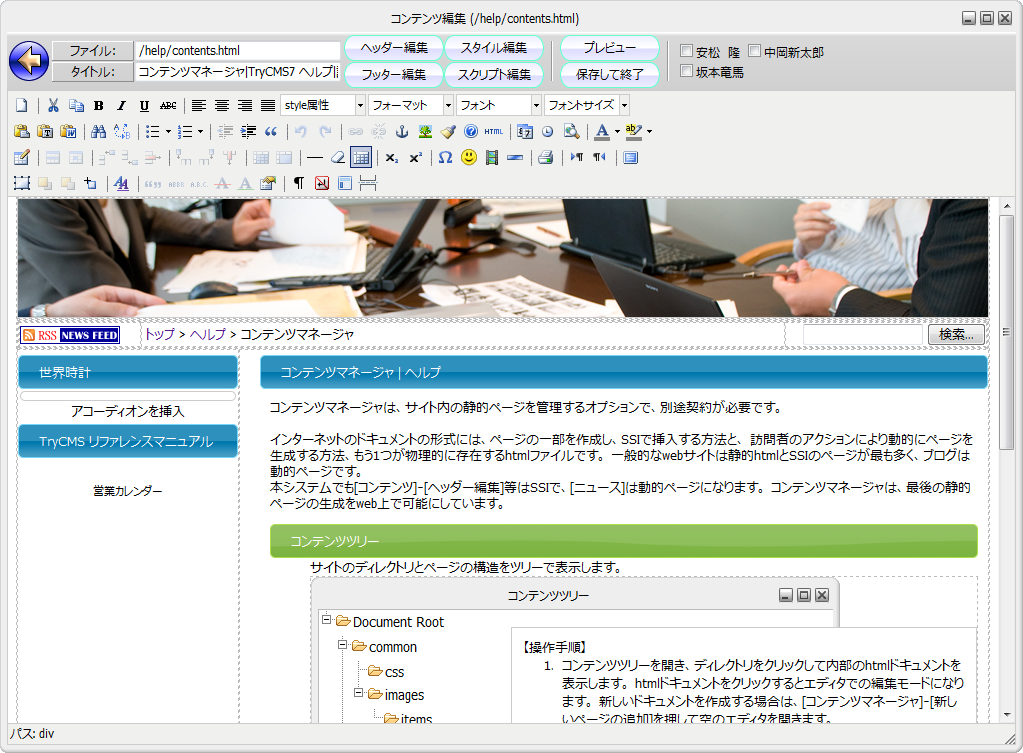The height and width of the screenshot is (753, 1023).
Task: Click the binoculars find icon
Action: click(98, 131)
